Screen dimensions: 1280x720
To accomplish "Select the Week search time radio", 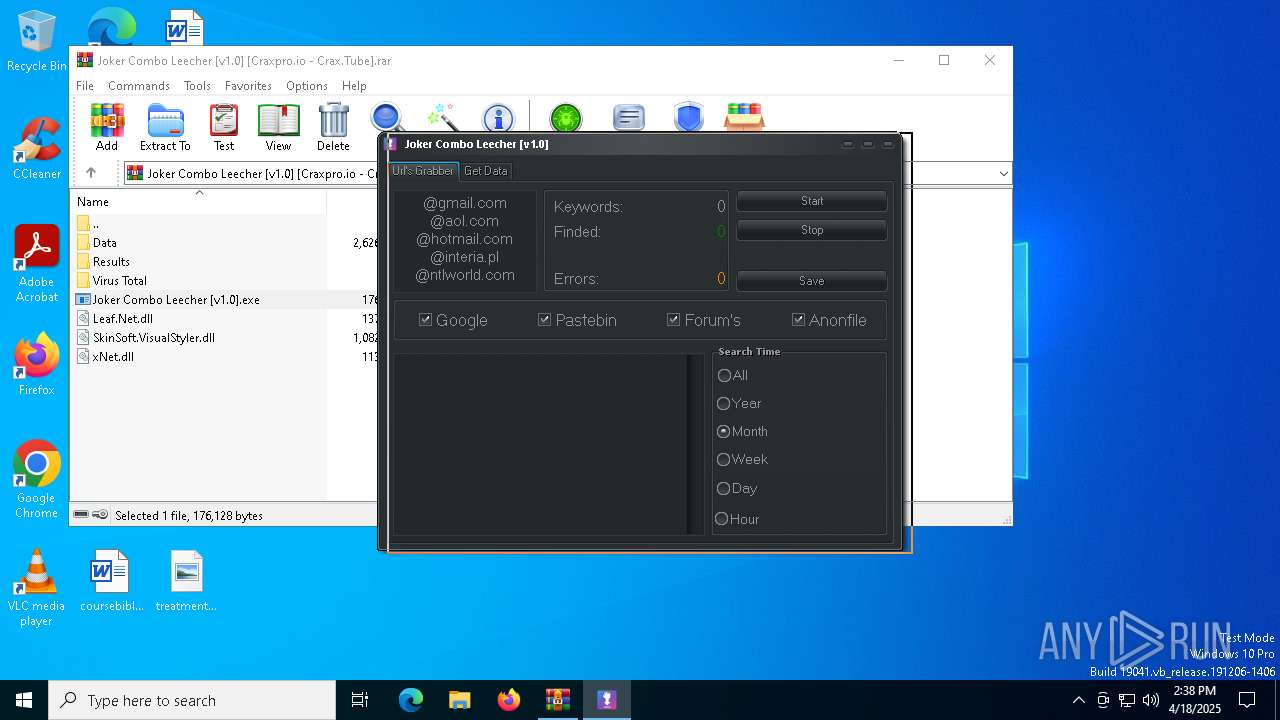I will click(x=724, y=460).
